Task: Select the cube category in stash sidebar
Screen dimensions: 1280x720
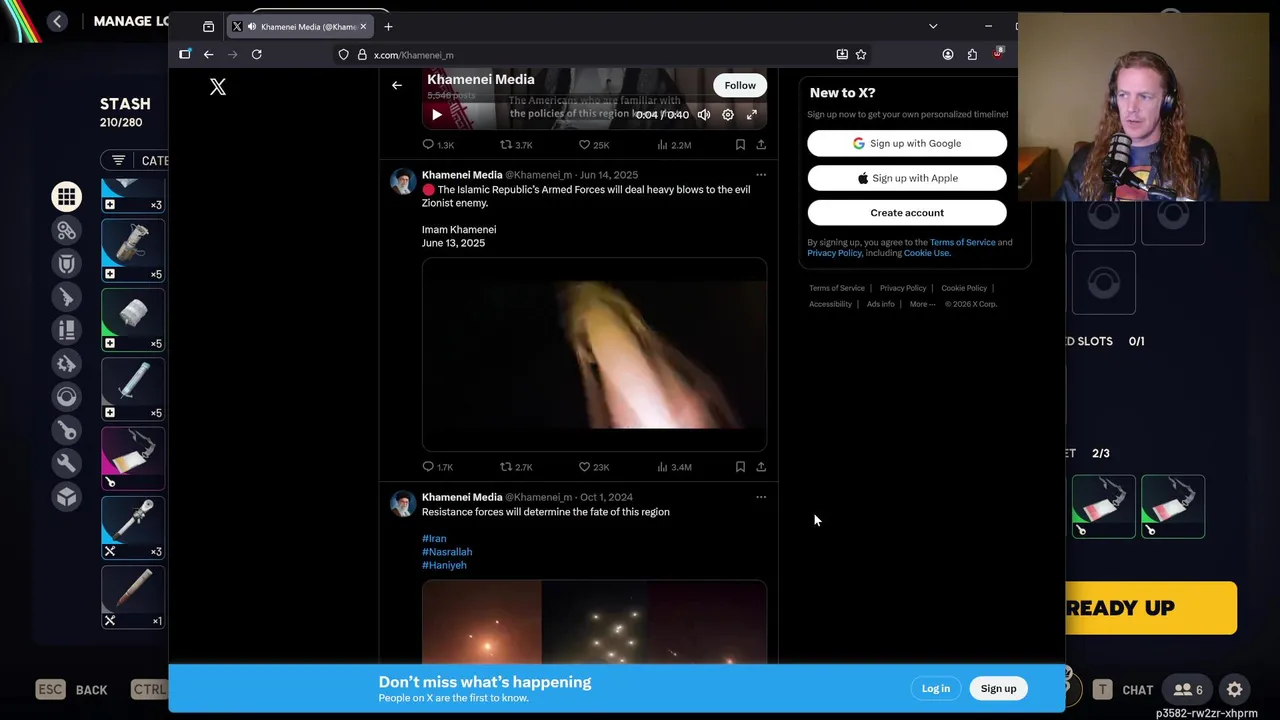Action: (x=67, y=497)
